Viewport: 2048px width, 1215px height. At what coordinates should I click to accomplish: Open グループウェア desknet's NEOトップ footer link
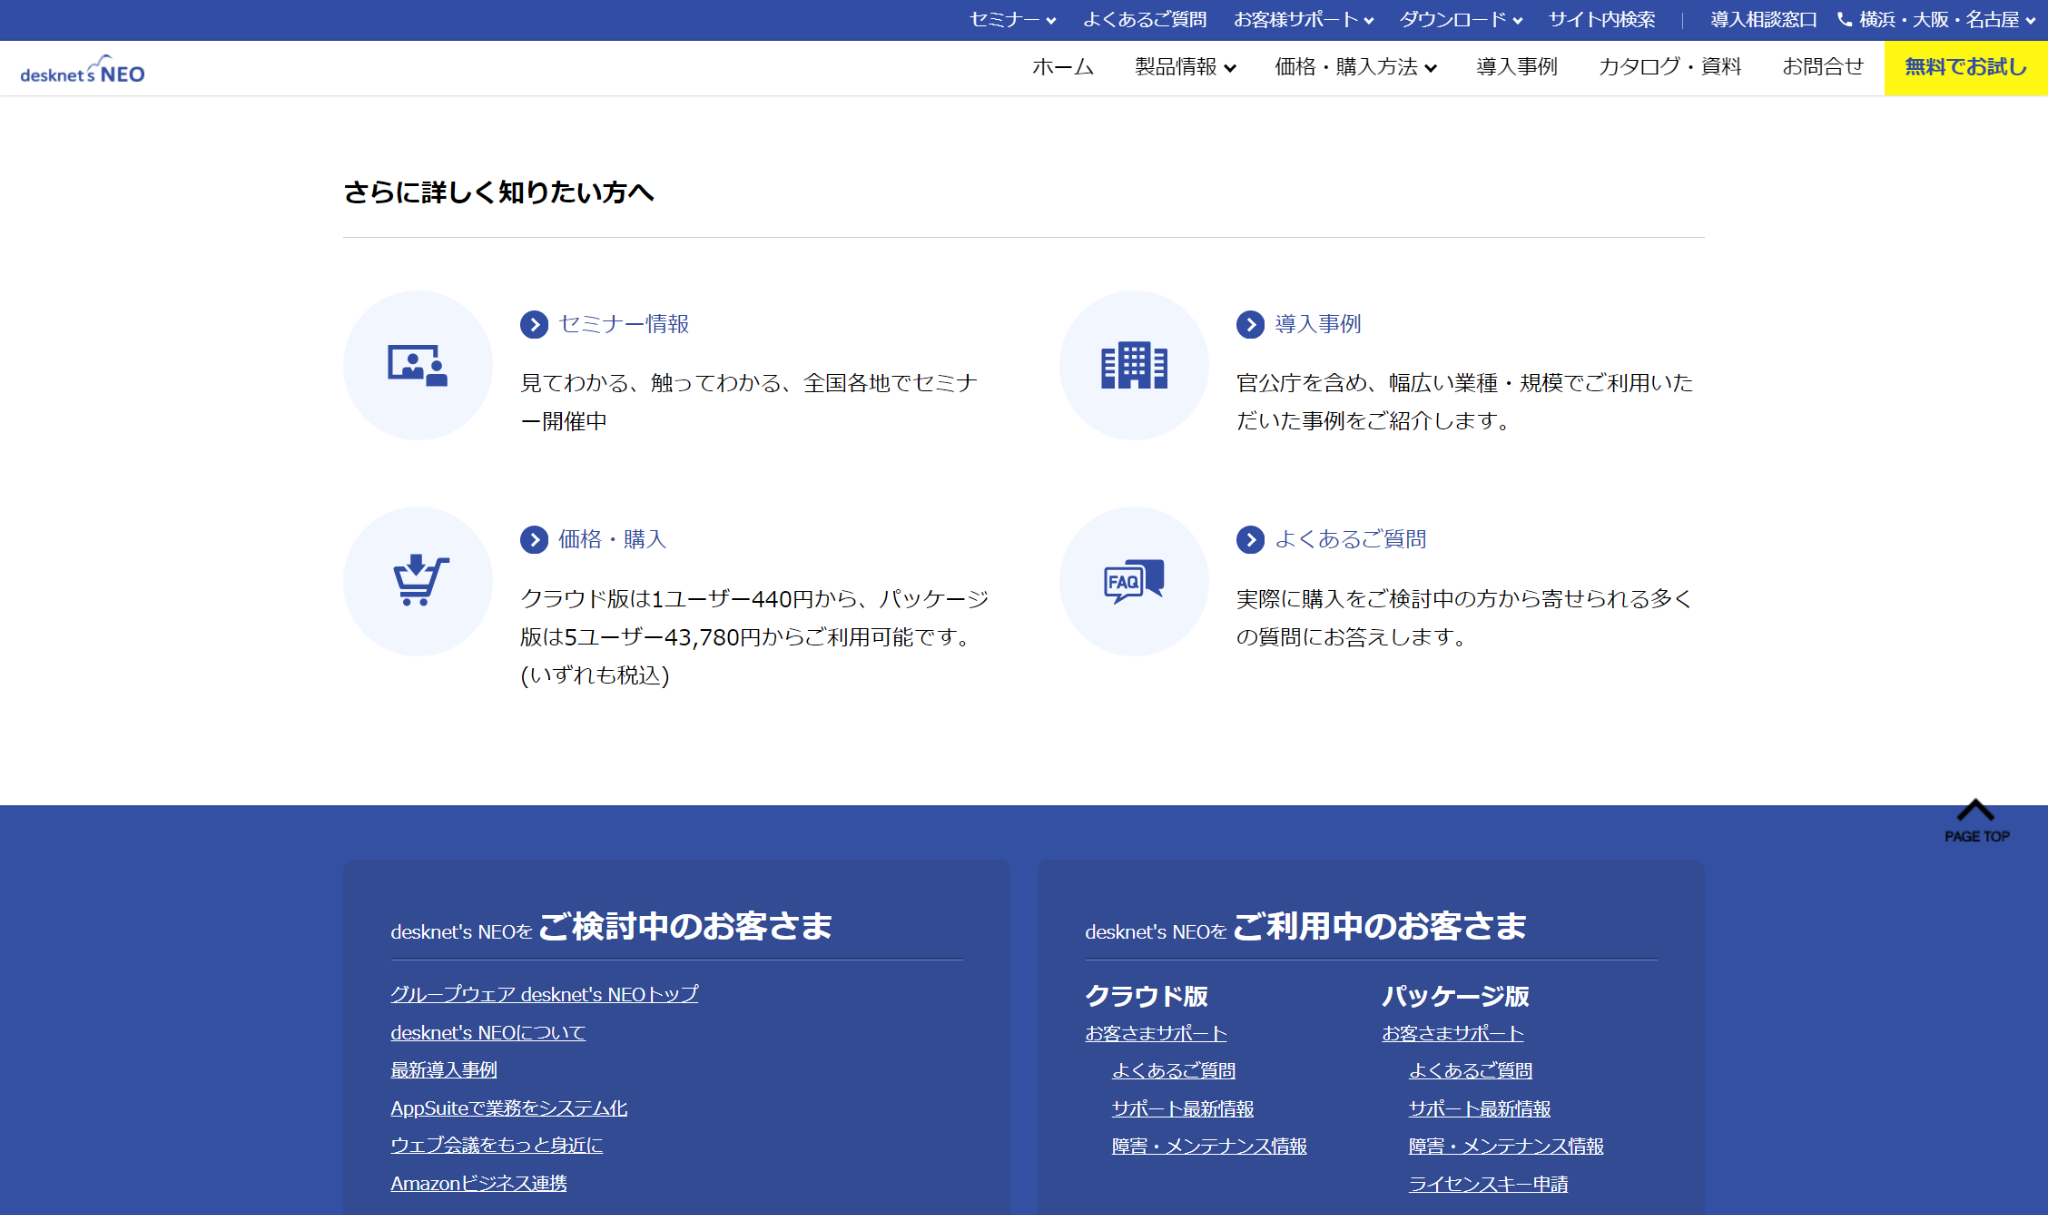click(544, 994)
